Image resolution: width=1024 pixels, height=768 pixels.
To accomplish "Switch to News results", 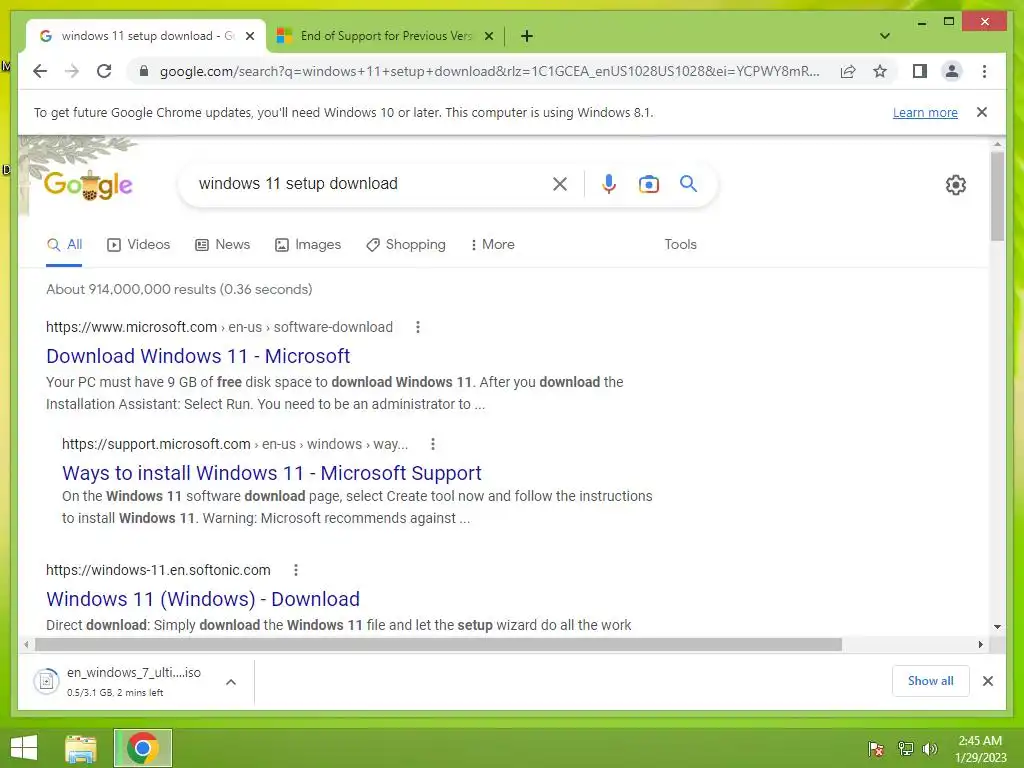I will click(x=223, y=245).
